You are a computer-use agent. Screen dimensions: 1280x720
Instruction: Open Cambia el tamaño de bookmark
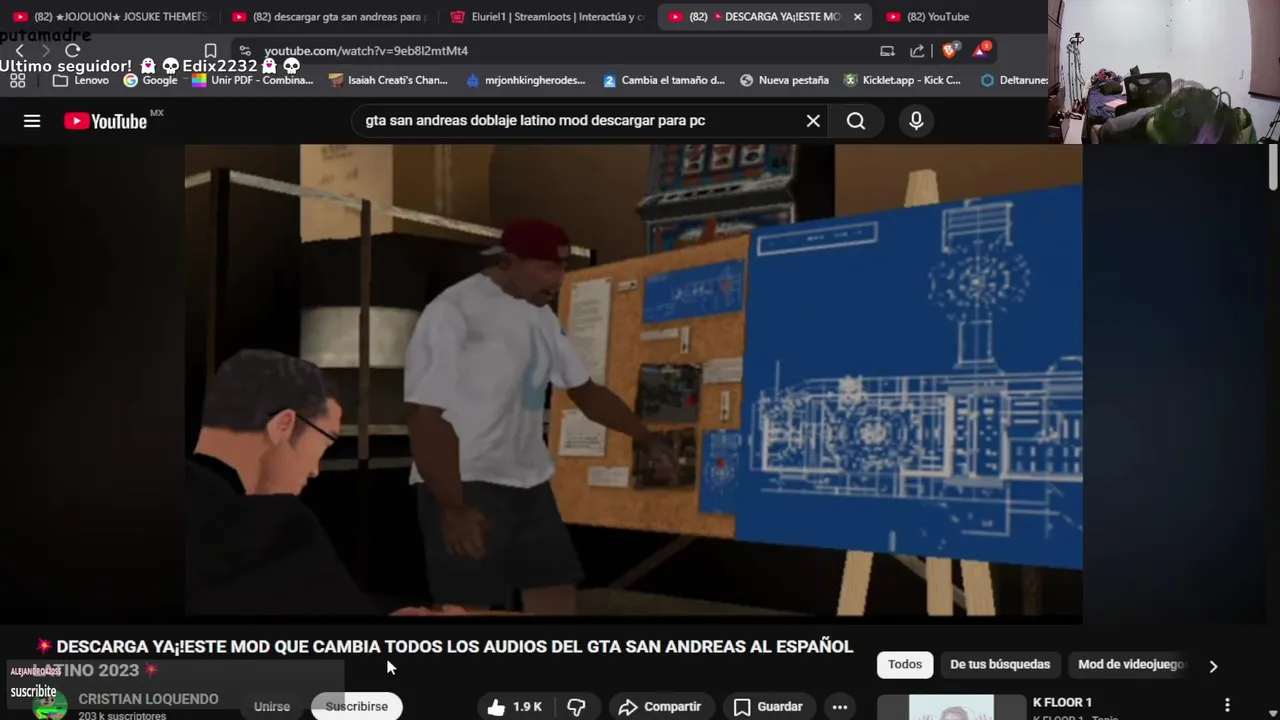664,80
